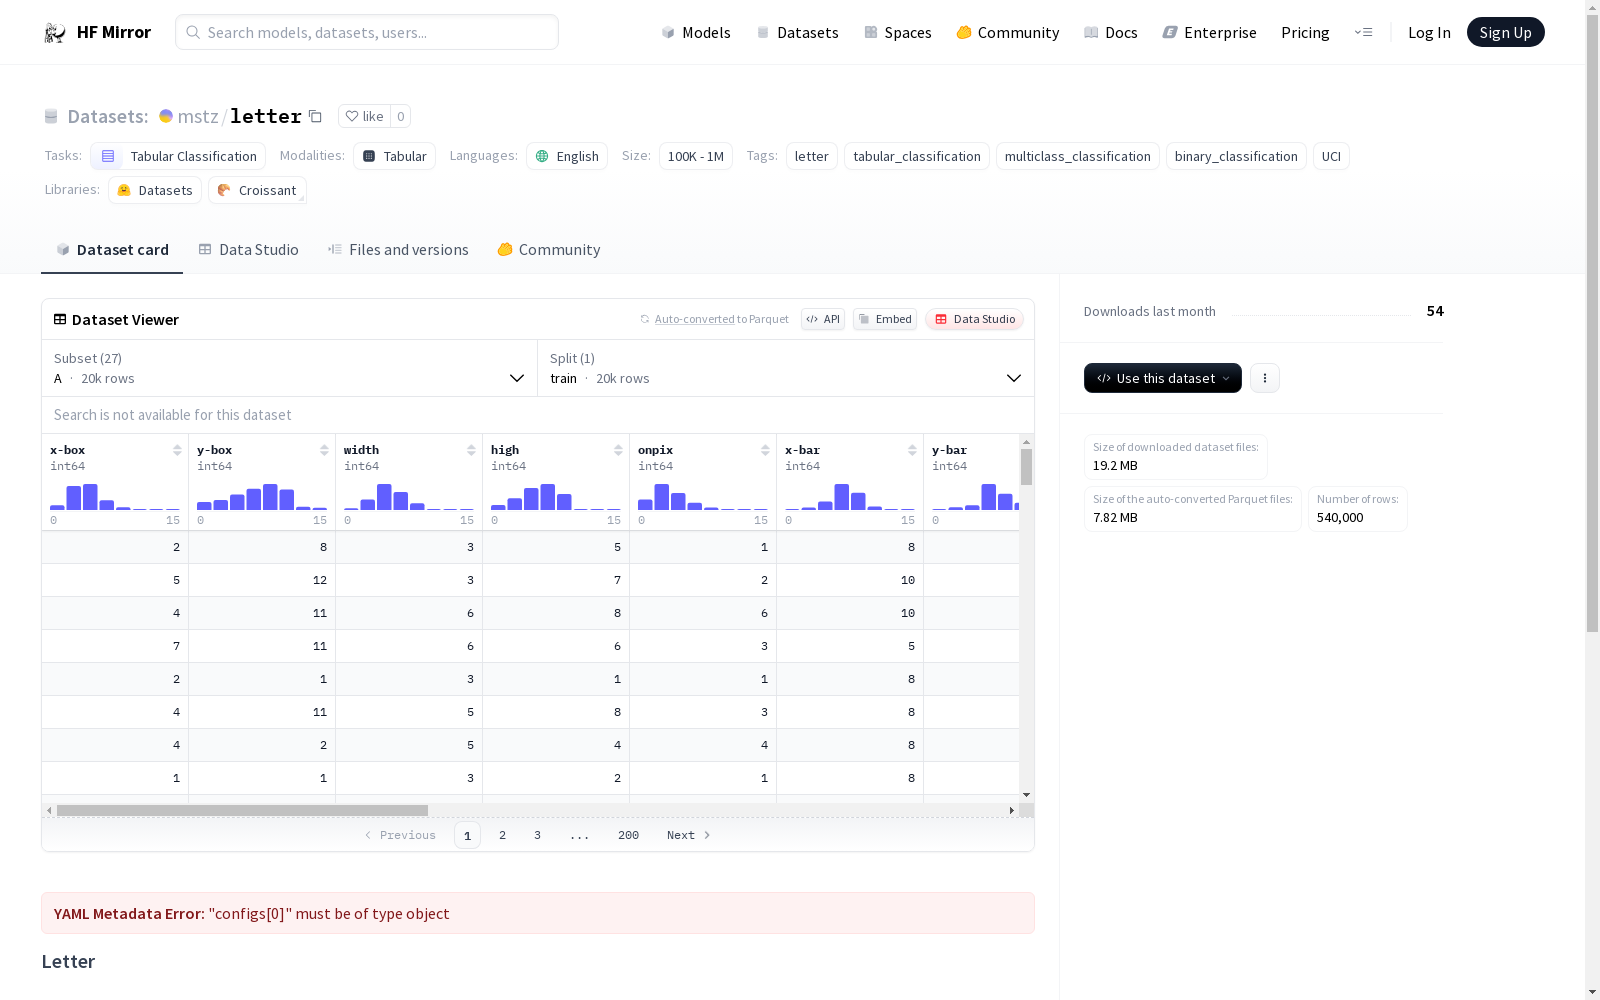The height and width of the screenshot is (1000, 1600).
Task: Go to page 2 of viewer
Action: [502, 835]
